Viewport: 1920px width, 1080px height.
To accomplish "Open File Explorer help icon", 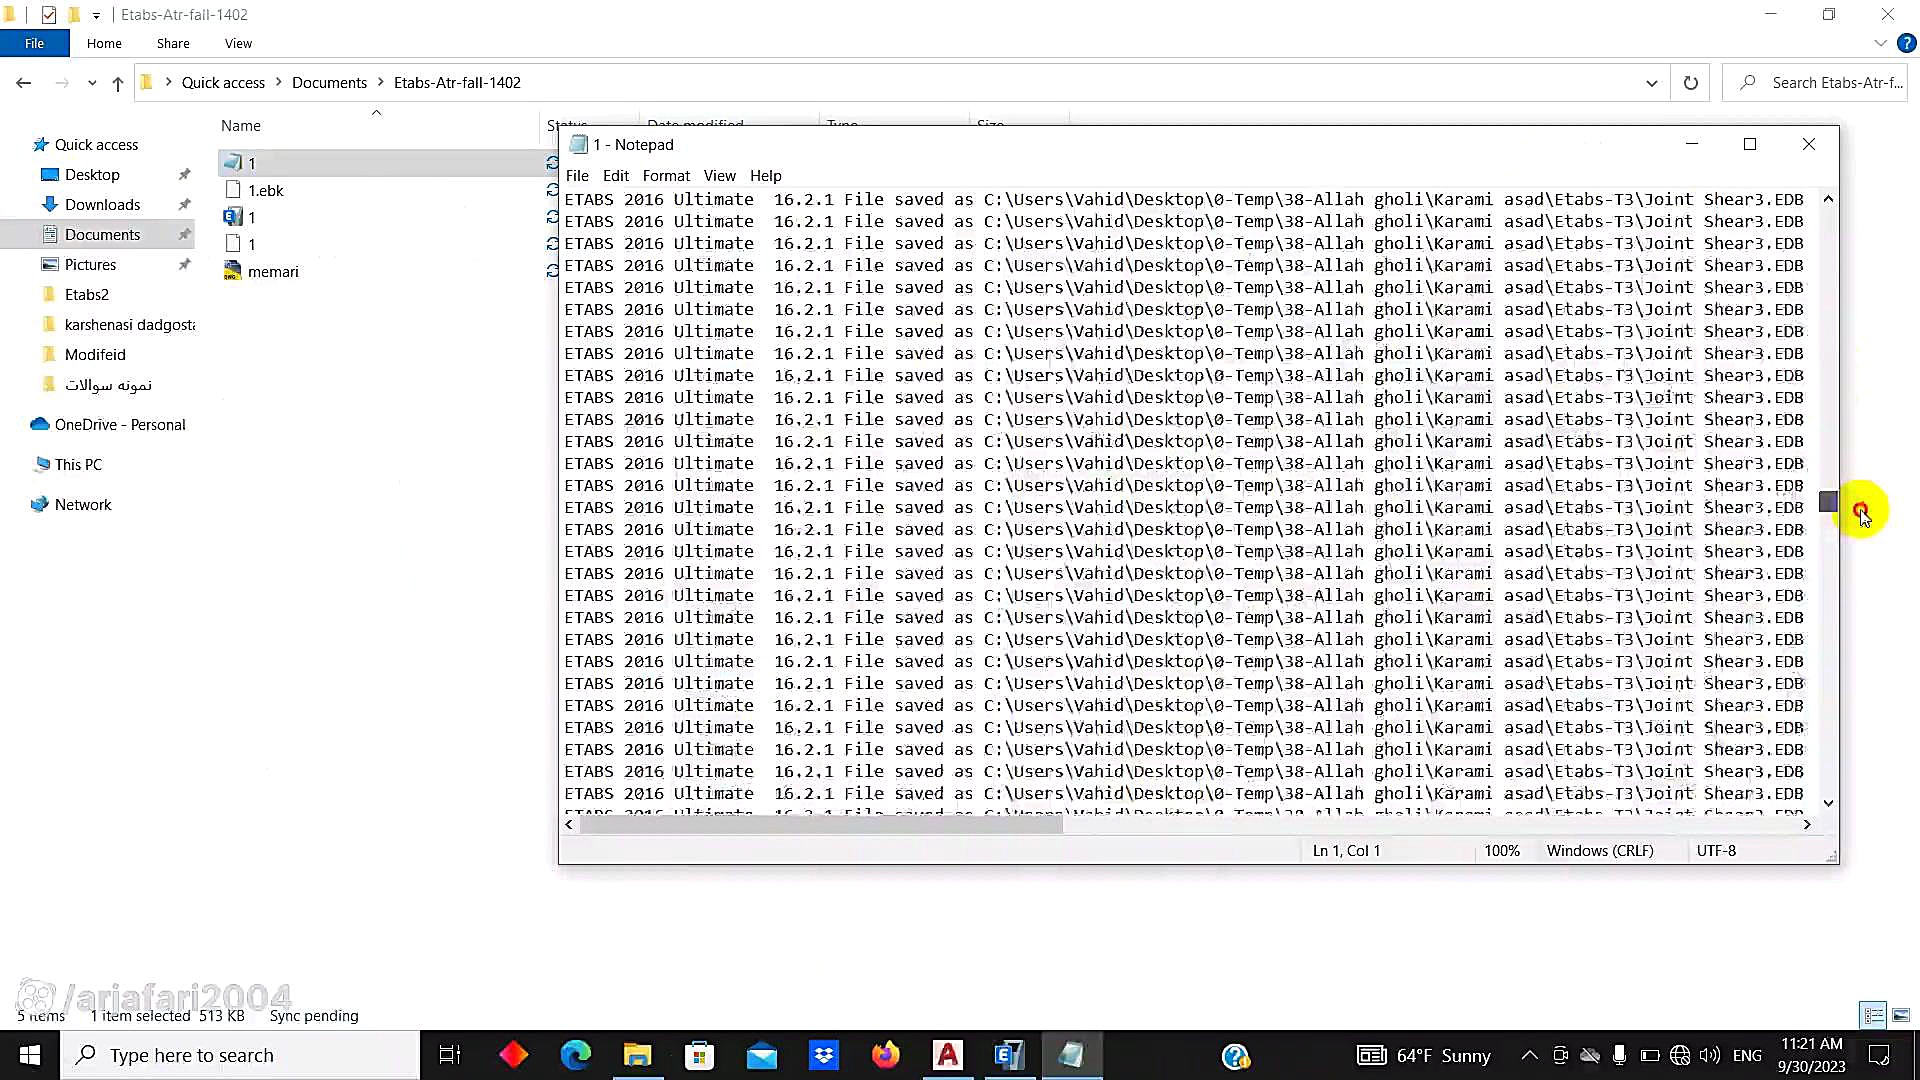I will [x=1907, y=43].
